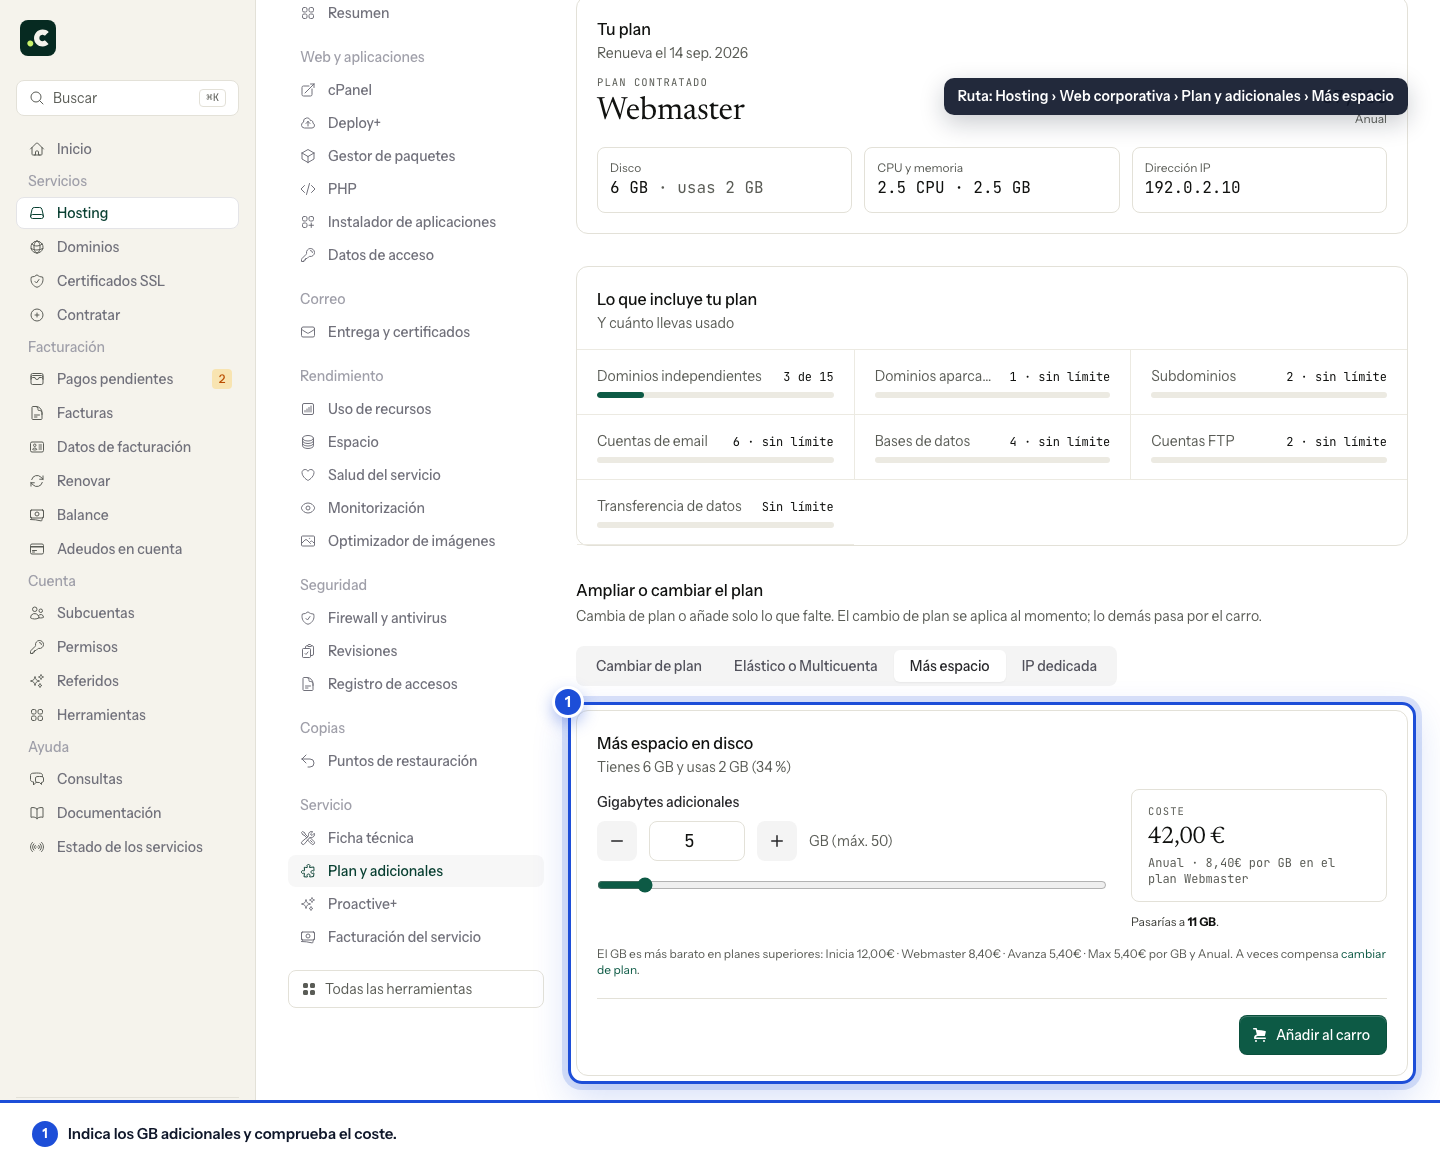The height and width of the screenshot is (1164, 1440).
Task: Click the Gigabytes adicionales number field
Action: [x=697, y=841]
